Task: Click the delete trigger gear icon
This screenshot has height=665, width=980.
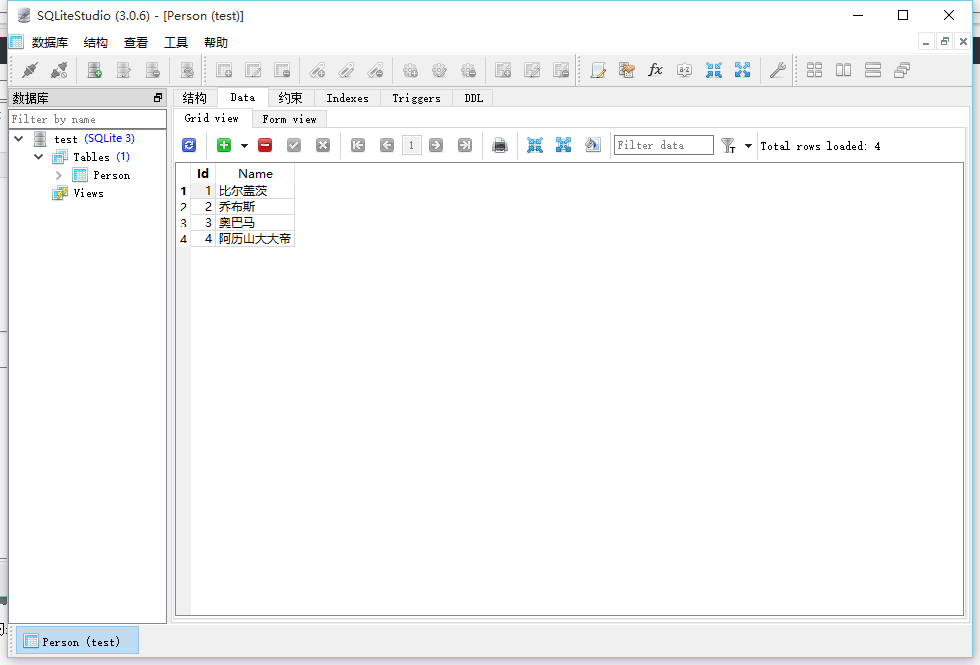Action: point(468,70)
